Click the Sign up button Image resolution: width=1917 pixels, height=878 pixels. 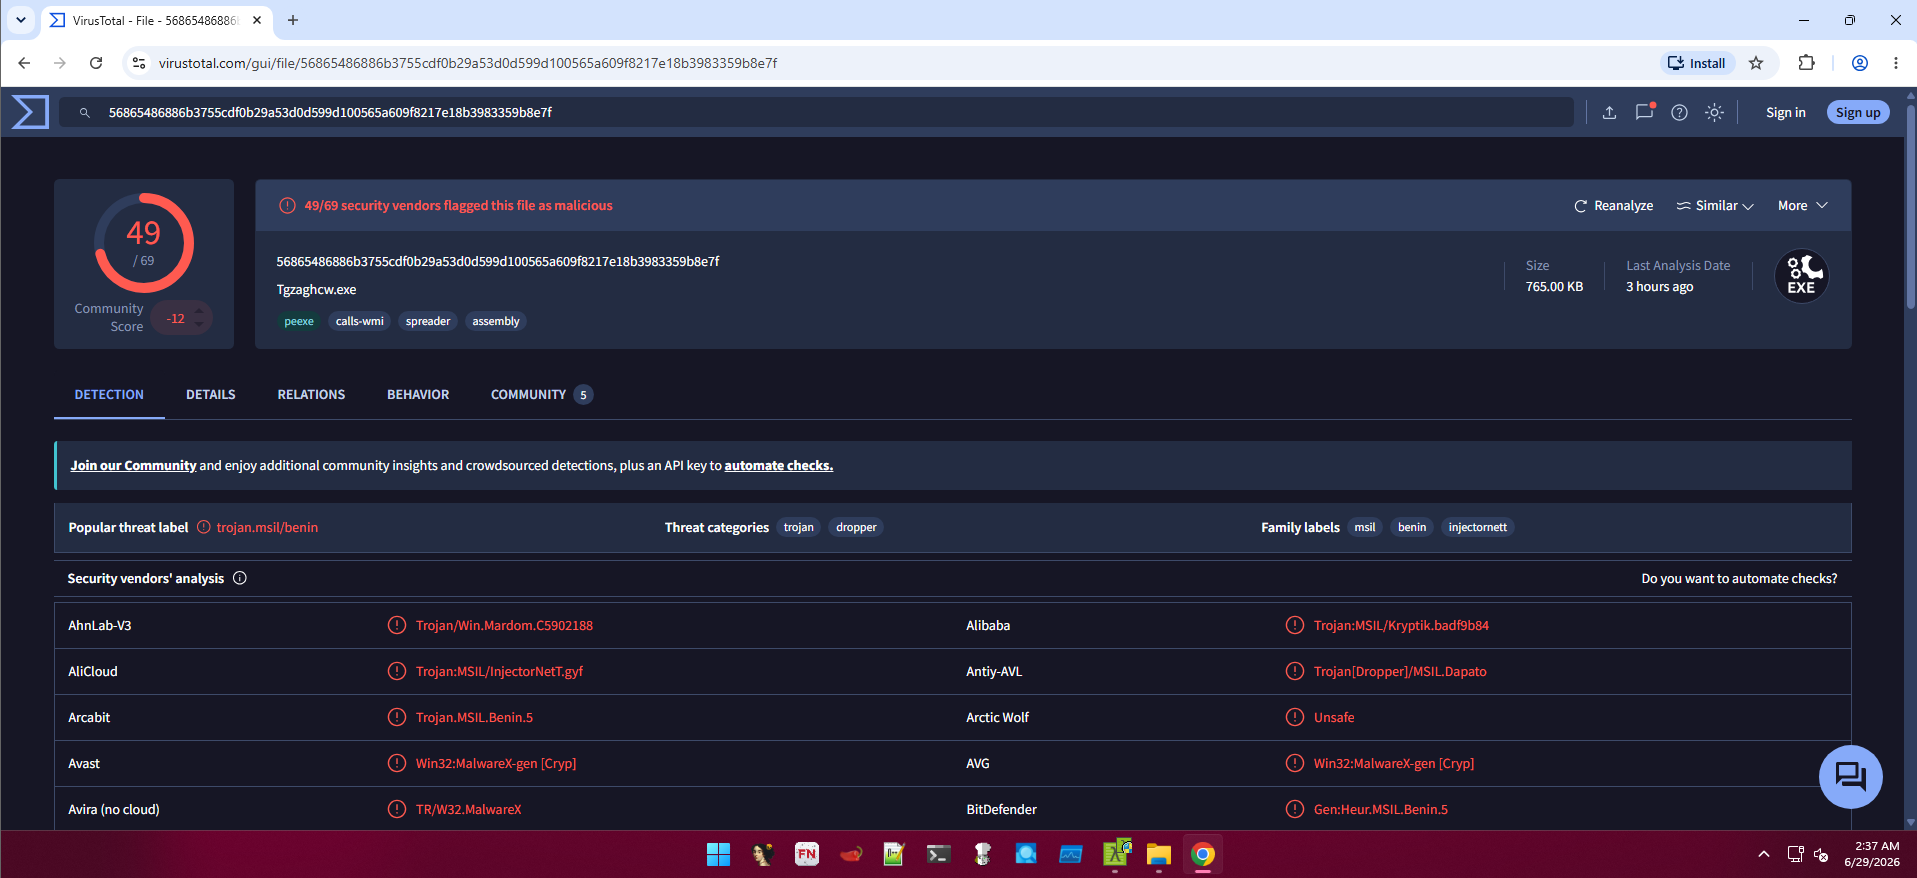pos(1857,113)
